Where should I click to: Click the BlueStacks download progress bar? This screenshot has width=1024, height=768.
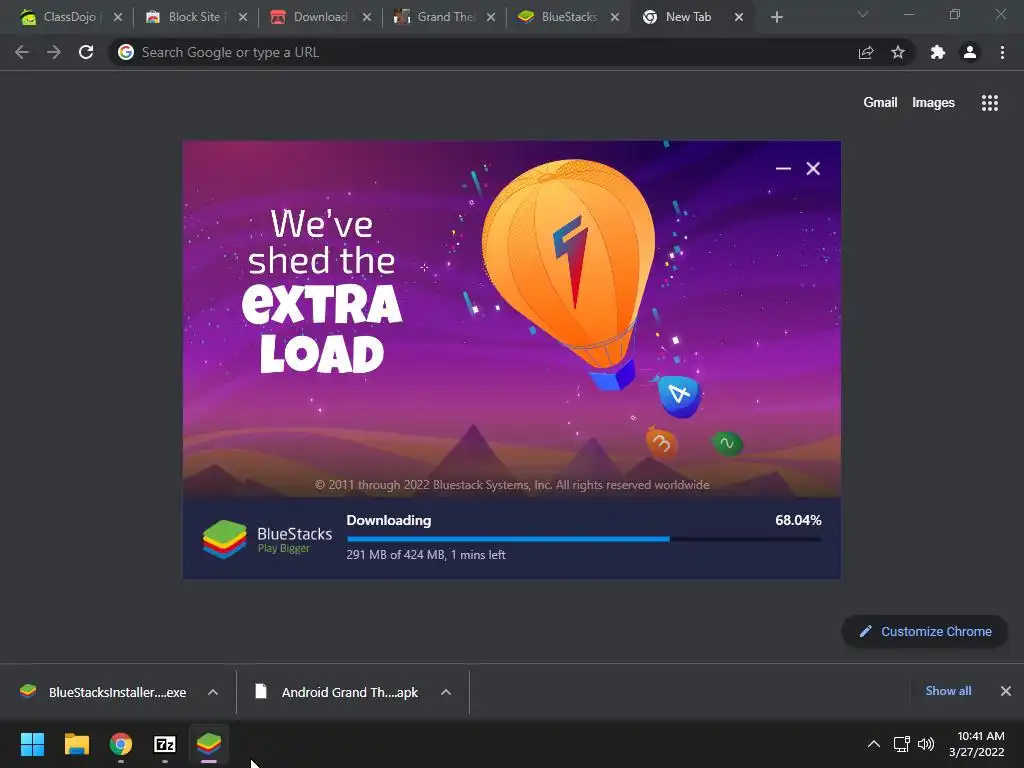pyautogui.click(x=584, y=539)
